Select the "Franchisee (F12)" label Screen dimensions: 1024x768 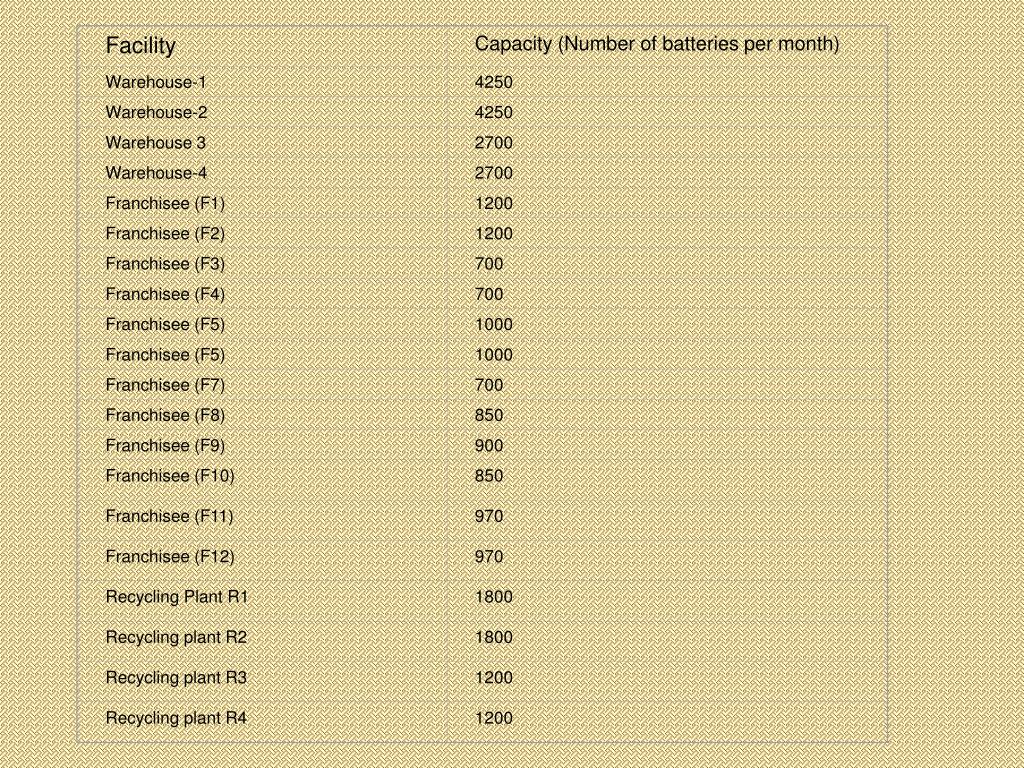tap(170, 557)
